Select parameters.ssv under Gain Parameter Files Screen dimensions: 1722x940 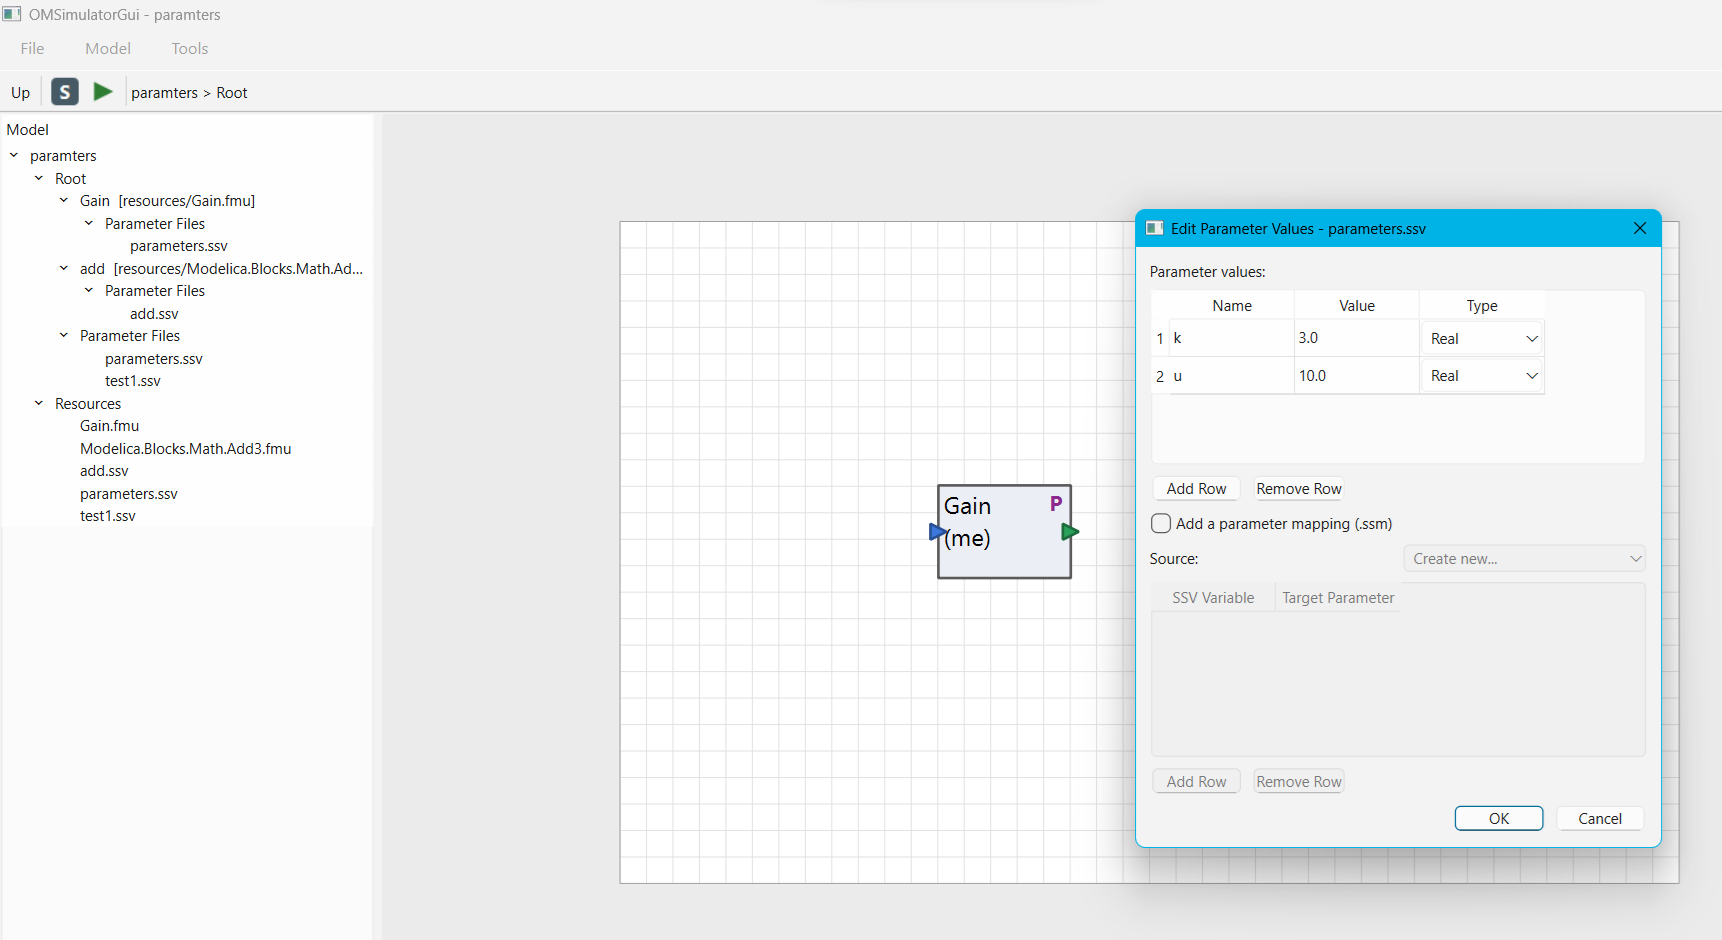[179, 246]
